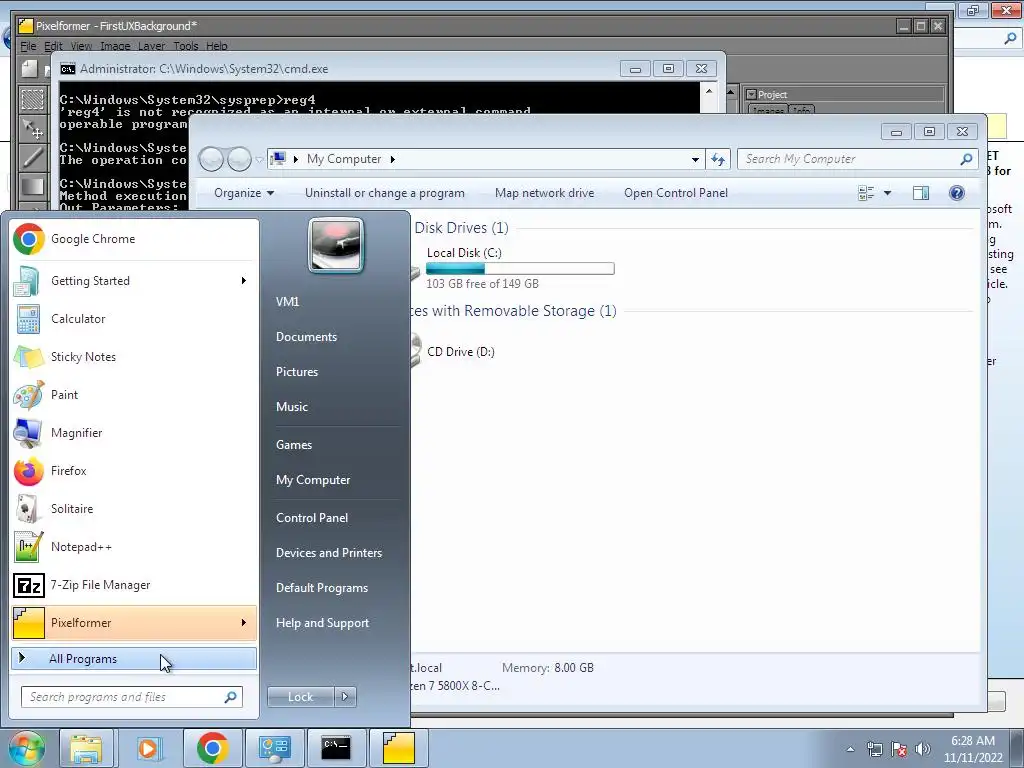Click the Back button in My Computer
This screenshot has height=768, width=1024.
coord(211,159)
